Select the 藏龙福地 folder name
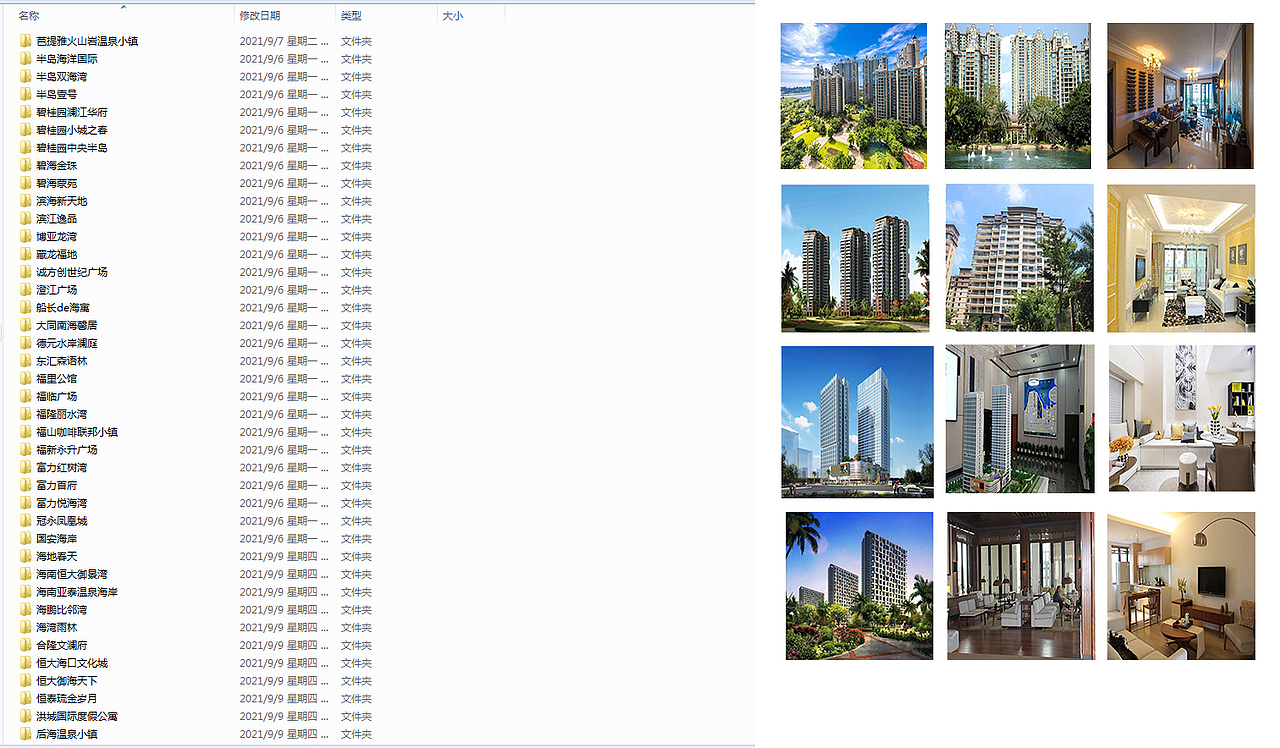The width and height of the screenshot is (1280, 748). point(57,254)
